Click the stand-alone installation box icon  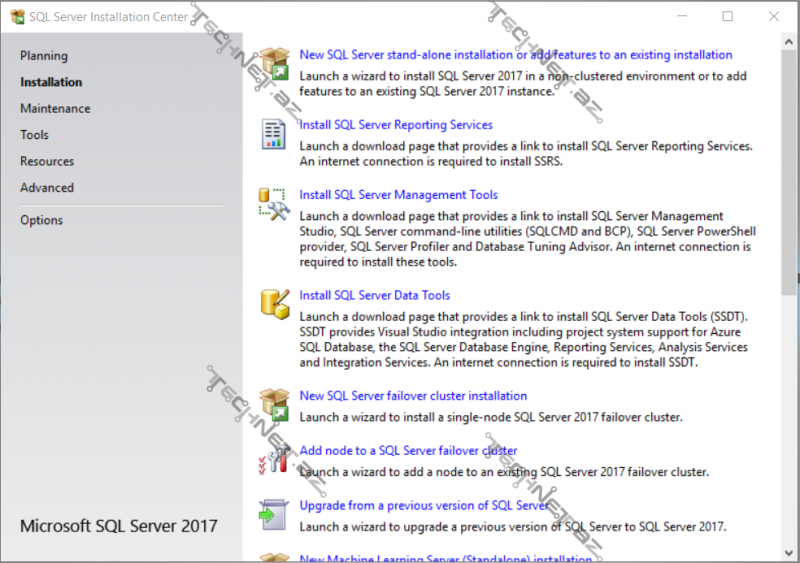(x=273, y=64)
